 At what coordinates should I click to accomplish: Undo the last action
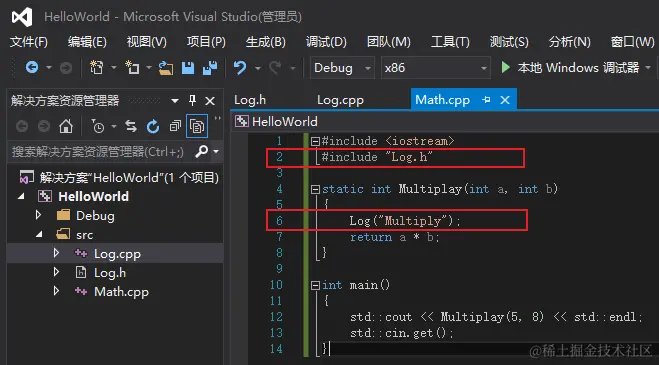click(x=240, y=68)
